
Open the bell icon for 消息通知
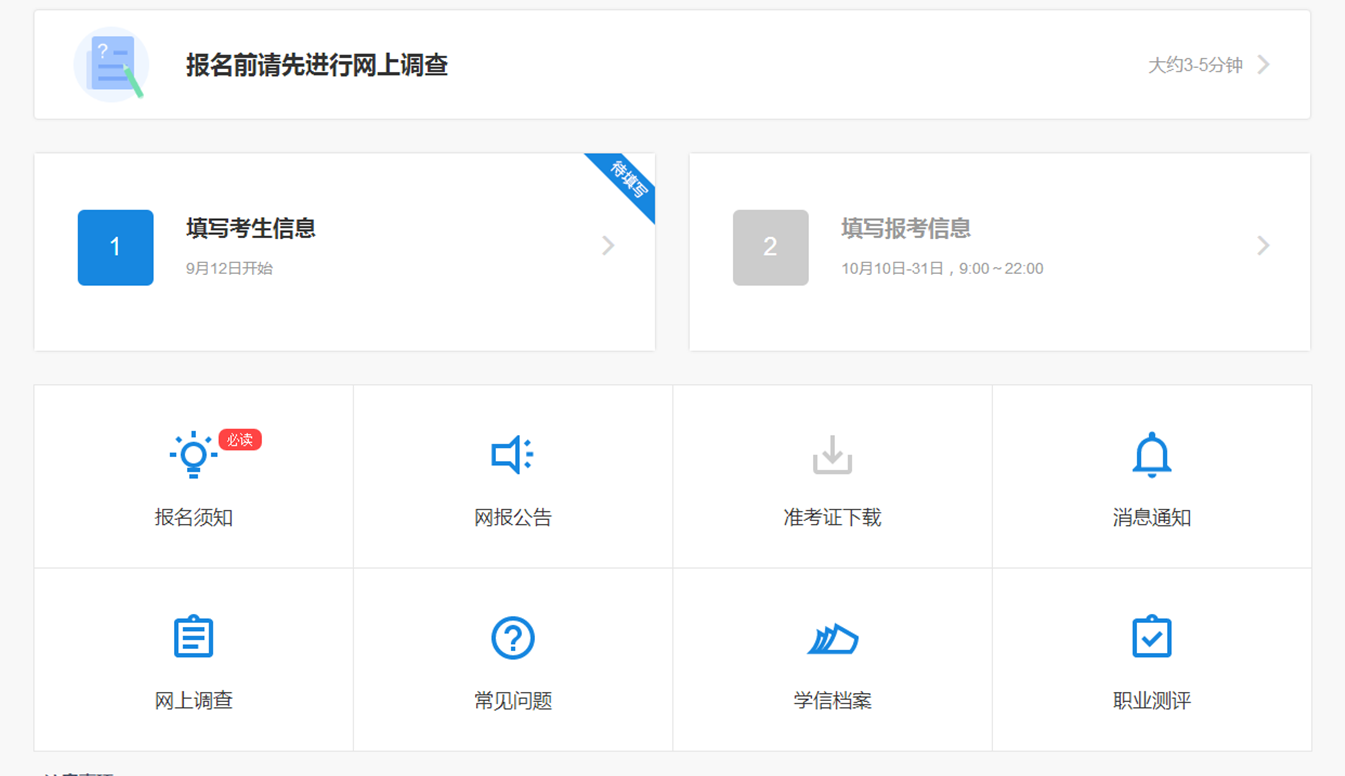1151,455
